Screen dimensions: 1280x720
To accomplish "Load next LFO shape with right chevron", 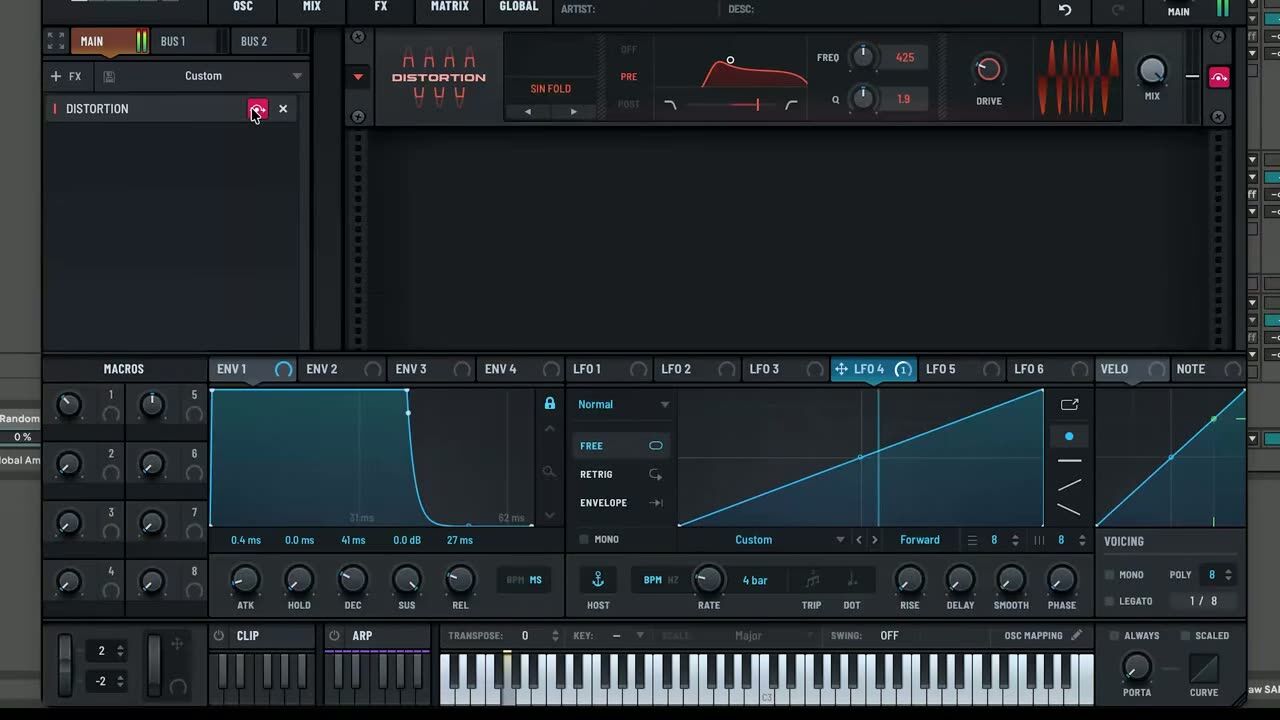I will pyautogui.click(x=875, y=540).
